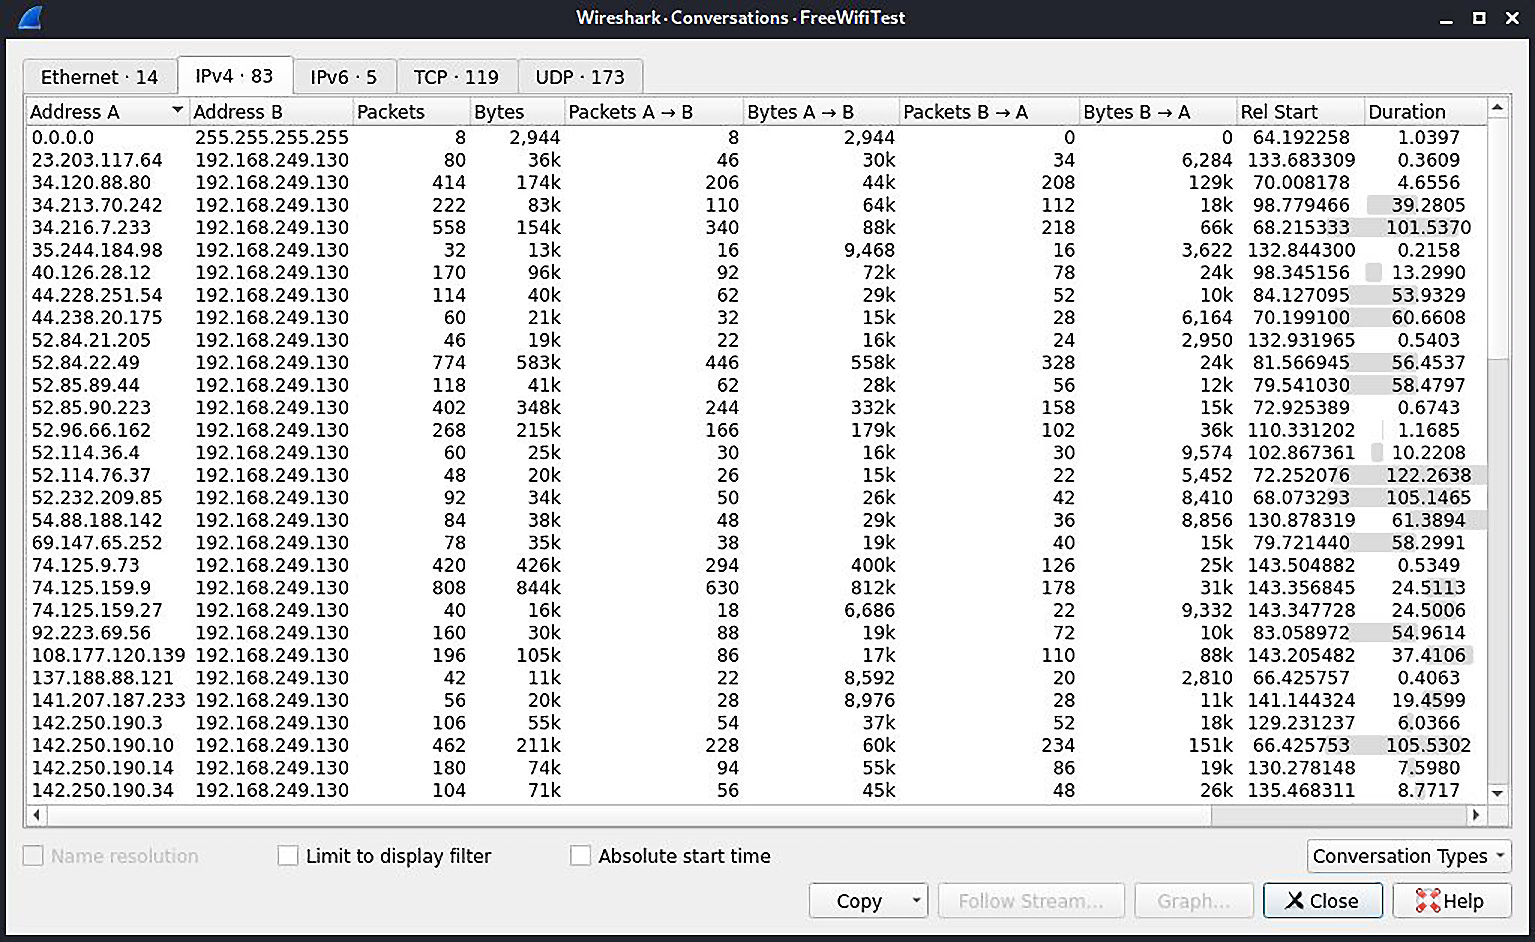Sort by the Packets column header
Viewport: 1535px width, 942px height.
click(x=412, y=111)
